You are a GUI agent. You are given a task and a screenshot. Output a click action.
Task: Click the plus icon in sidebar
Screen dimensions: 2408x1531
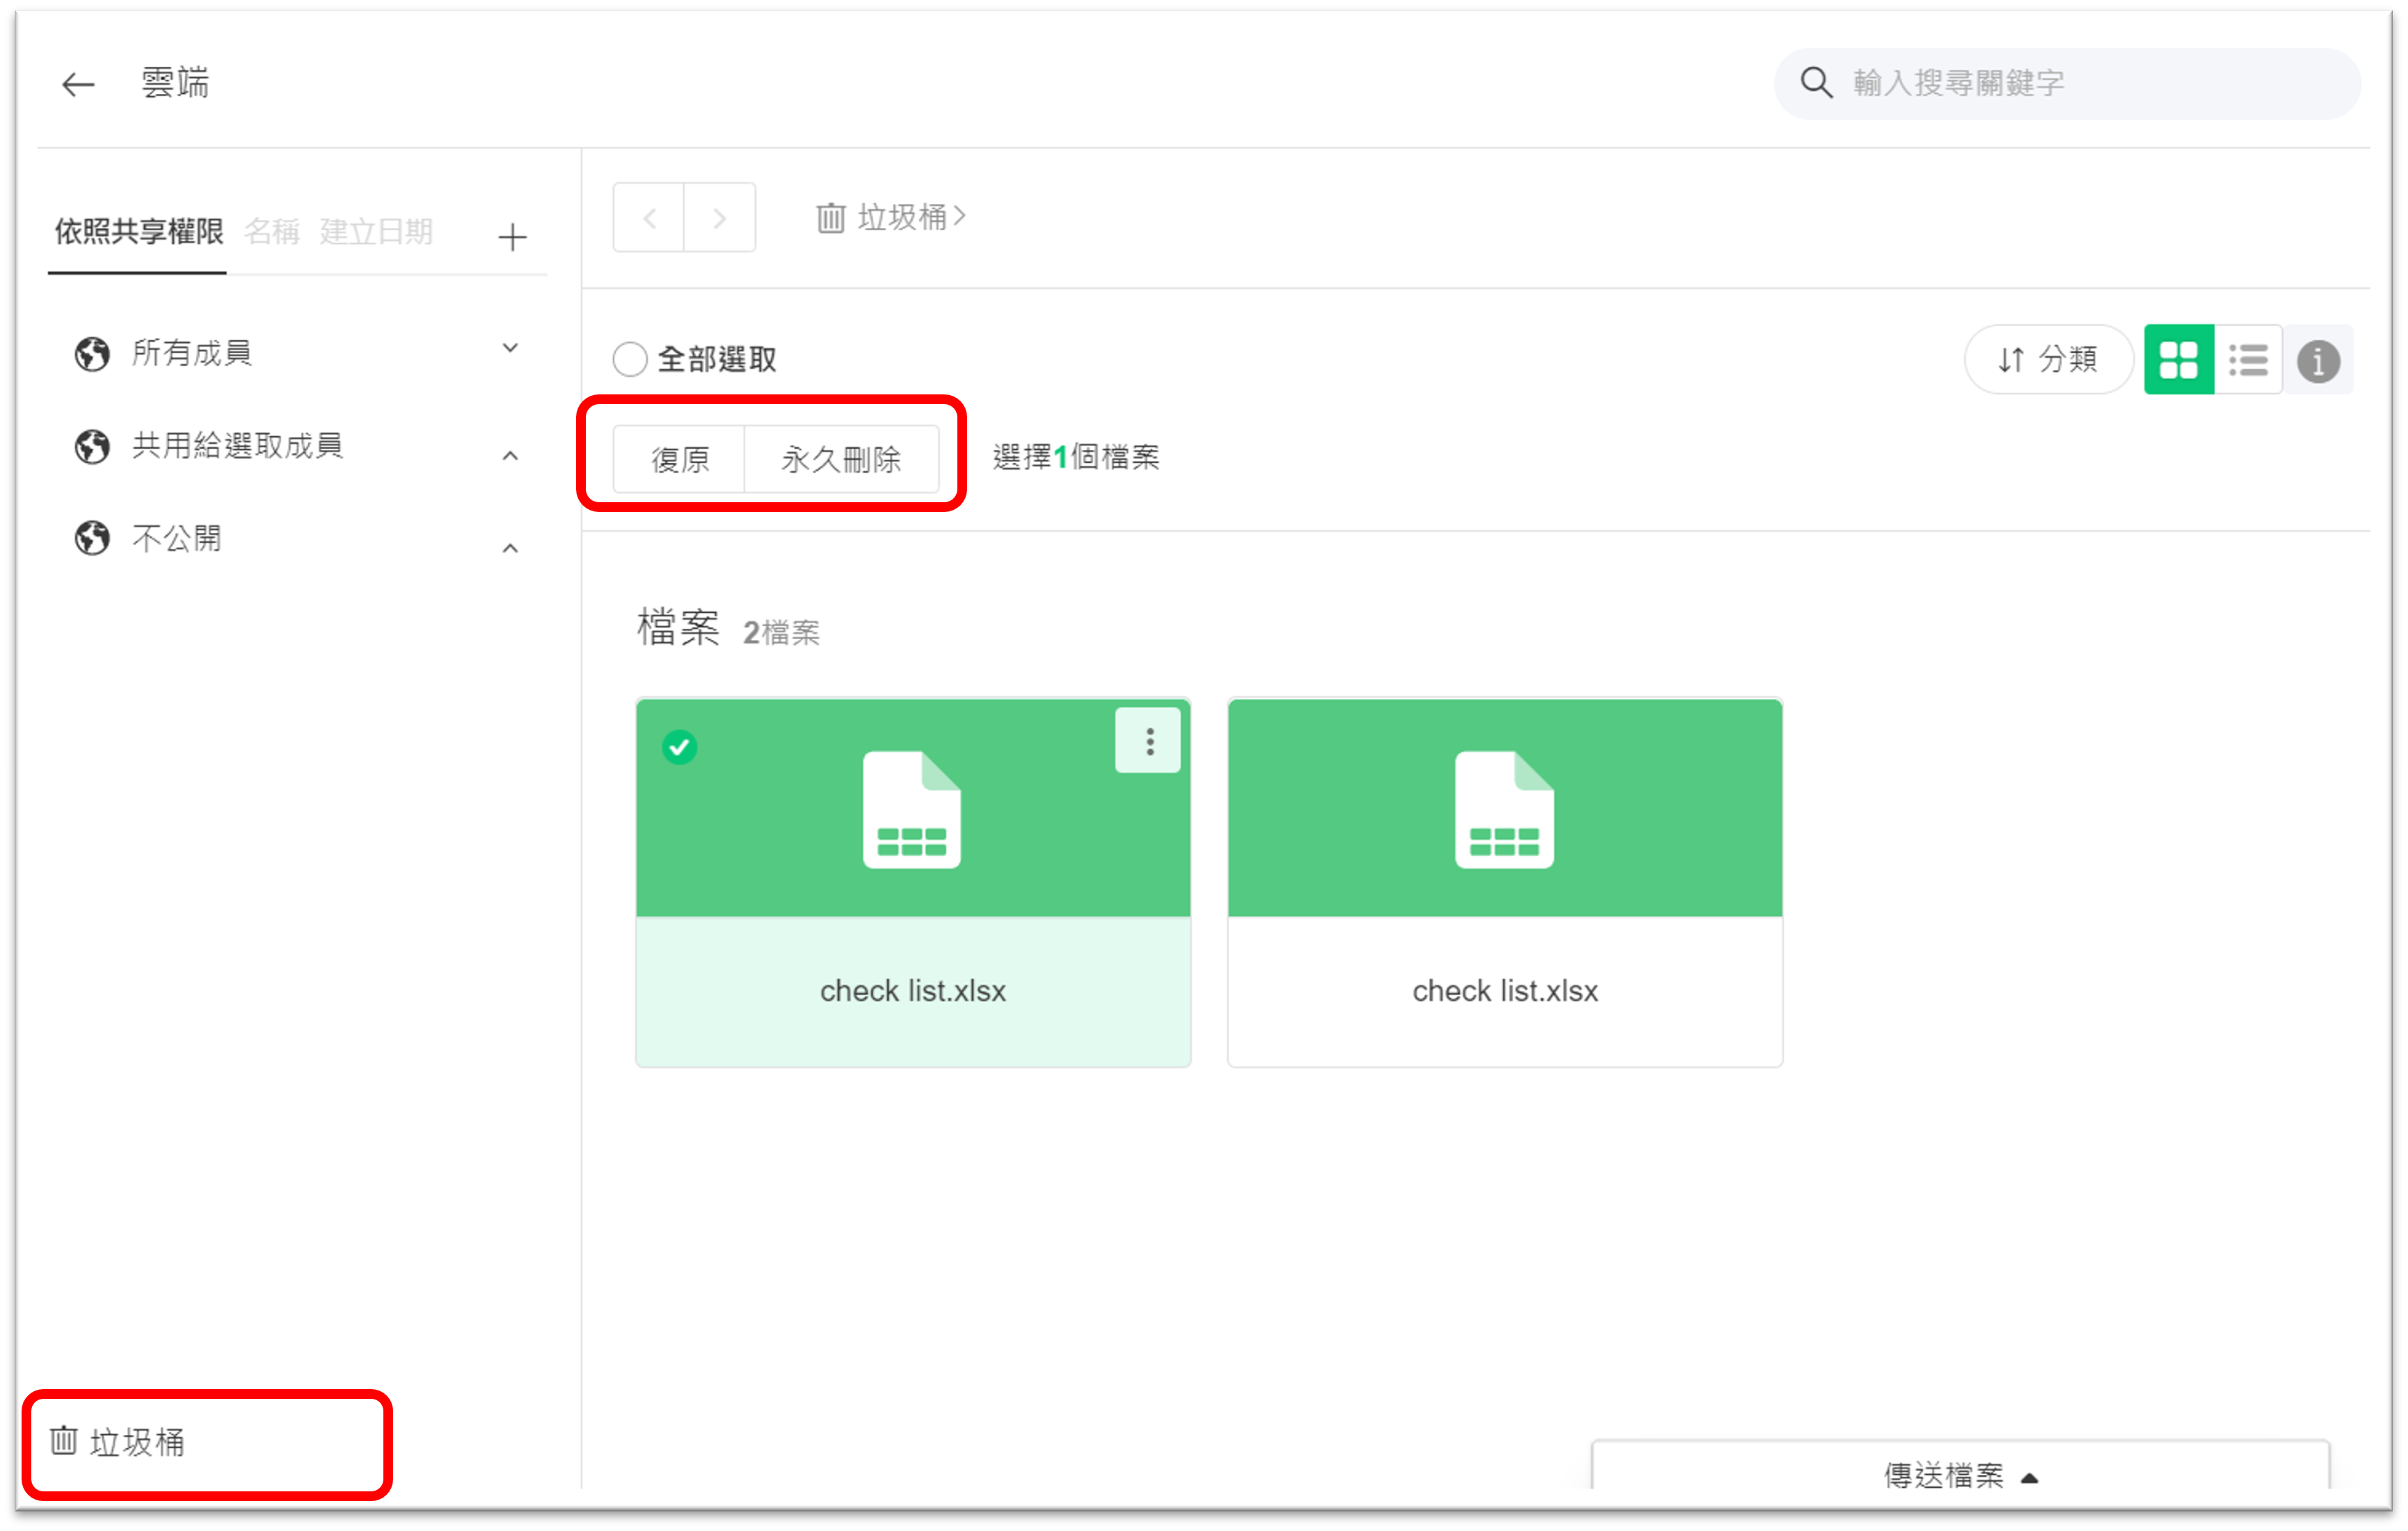(512, 237)
